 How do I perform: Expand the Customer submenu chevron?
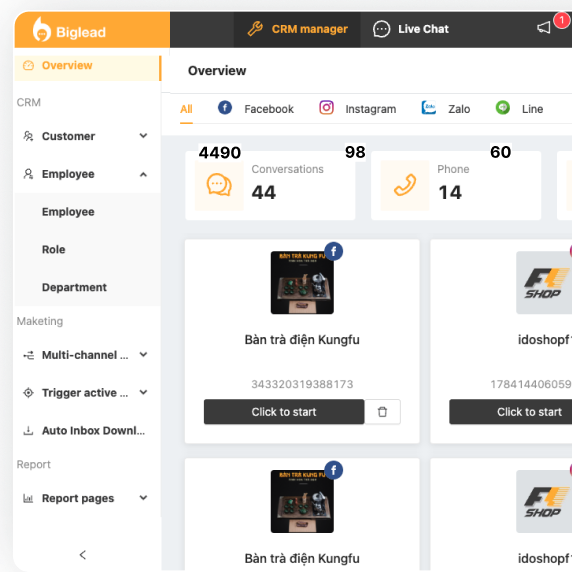point(143,136)
